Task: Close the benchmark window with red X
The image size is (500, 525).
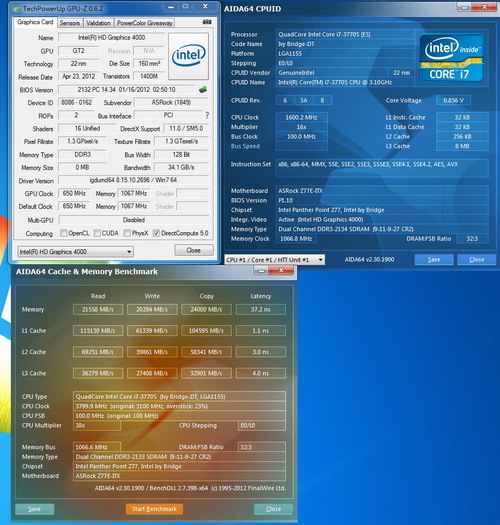Action: 281,270
